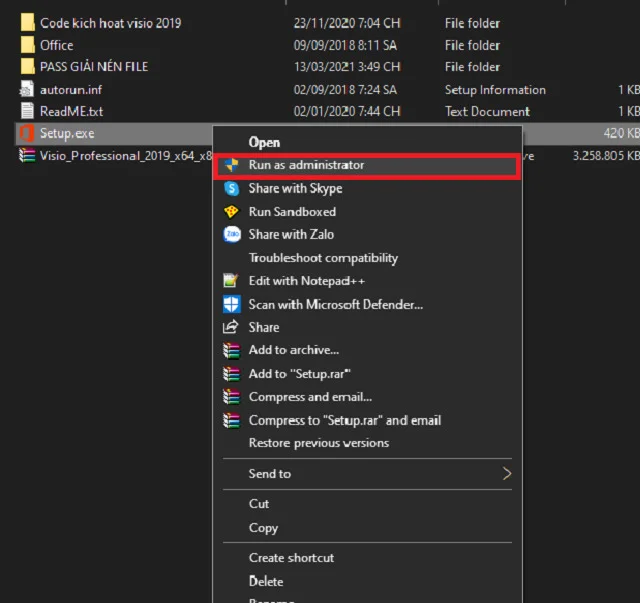640x603 pixels.
Task: Click the folder icon of Office
Action: pyautogui.click(x=27, y=45)
